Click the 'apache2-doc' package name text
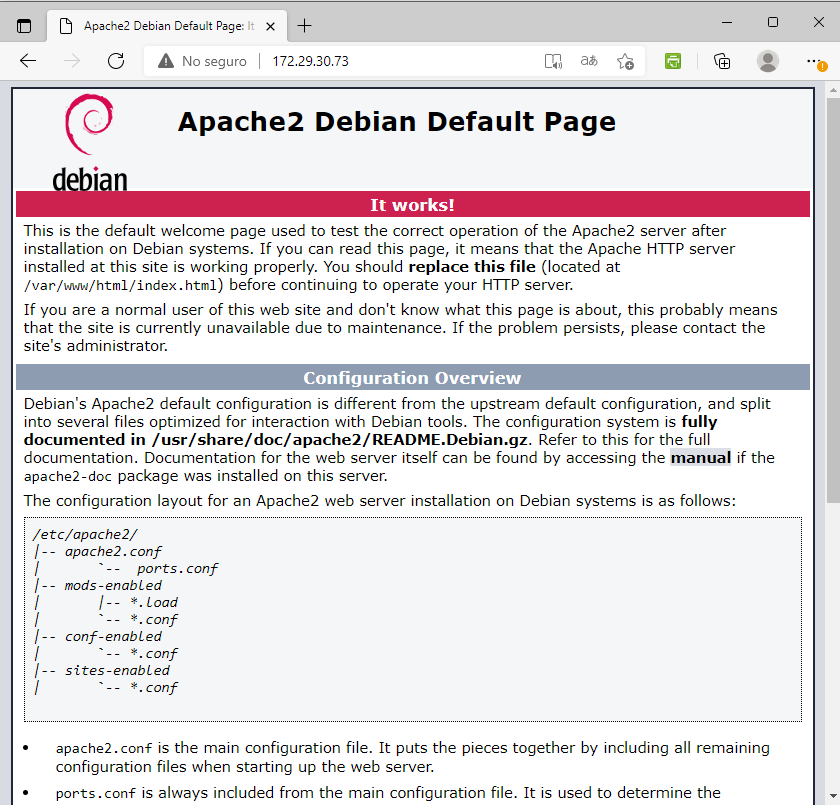Screen dimensions: 840x805 point(68,476)
